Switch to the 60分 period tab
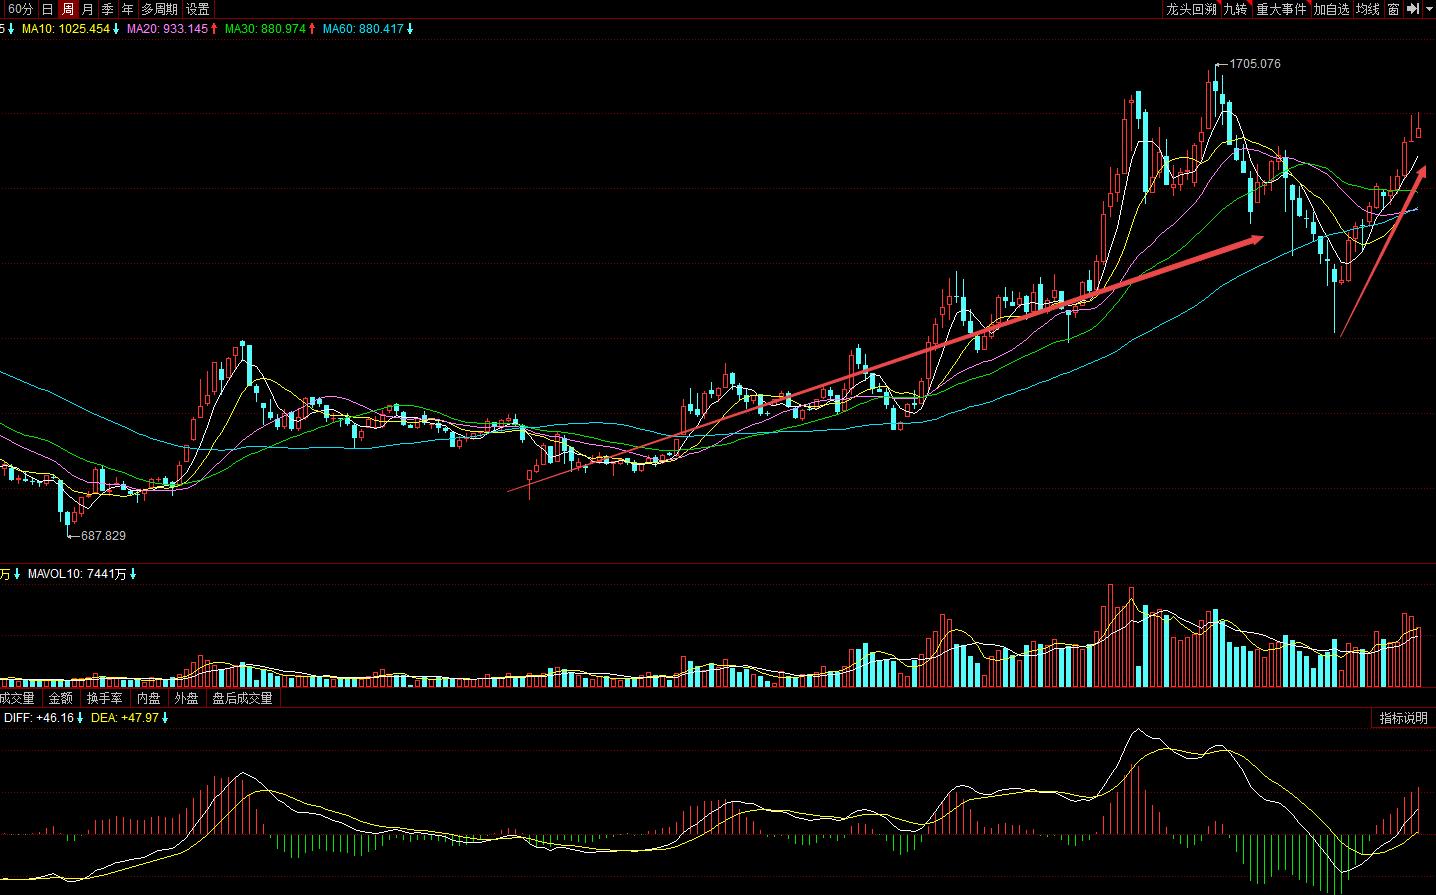 pyautogui.click(x=20, y=9)
